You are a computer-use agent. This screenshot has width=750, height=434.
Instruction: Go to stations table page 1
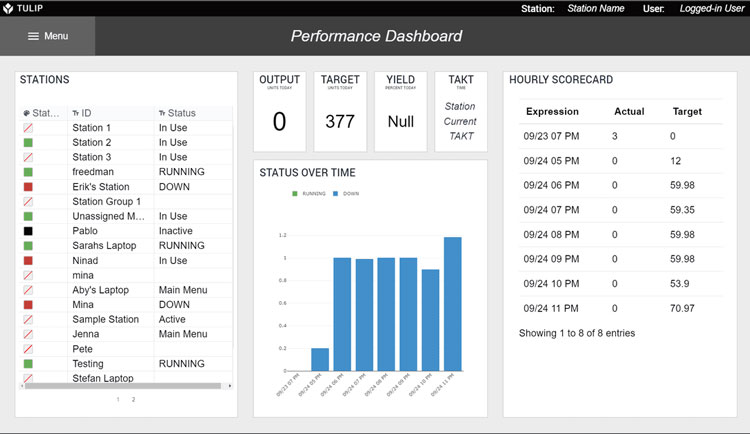coord(118,399)
